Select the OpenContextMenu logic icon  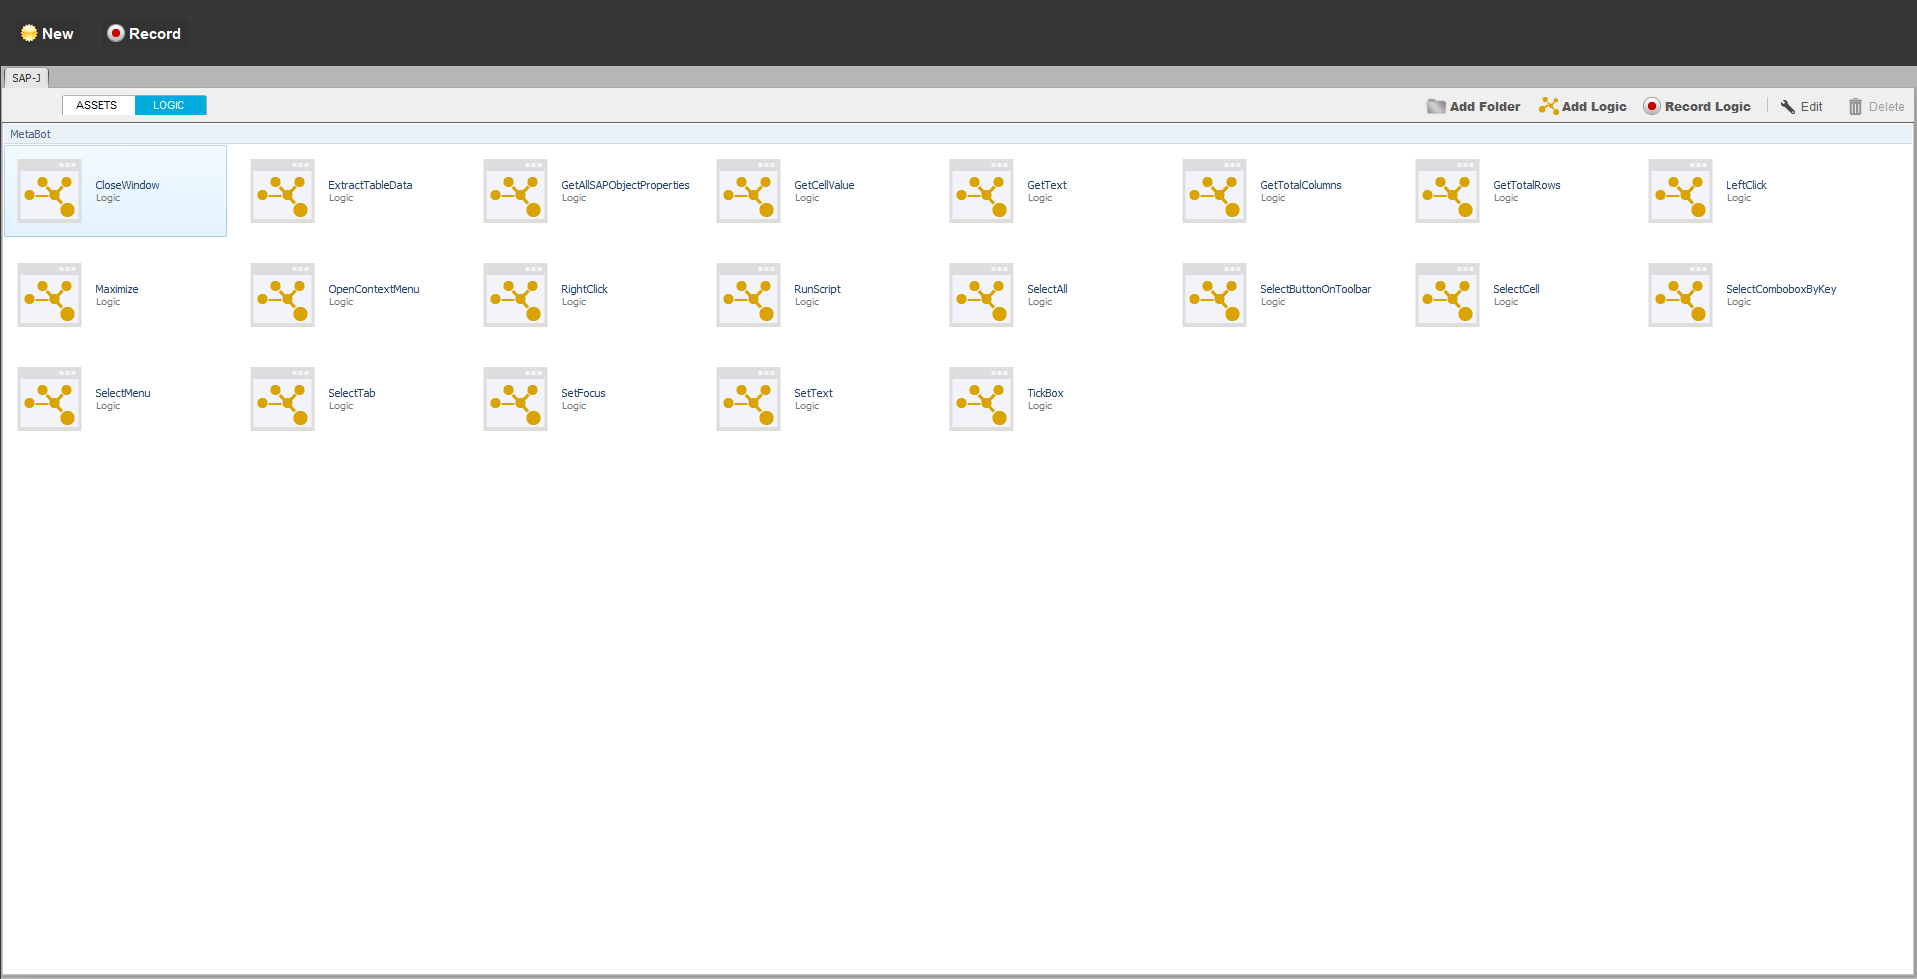pyautogui.click(x=282, y=295)
